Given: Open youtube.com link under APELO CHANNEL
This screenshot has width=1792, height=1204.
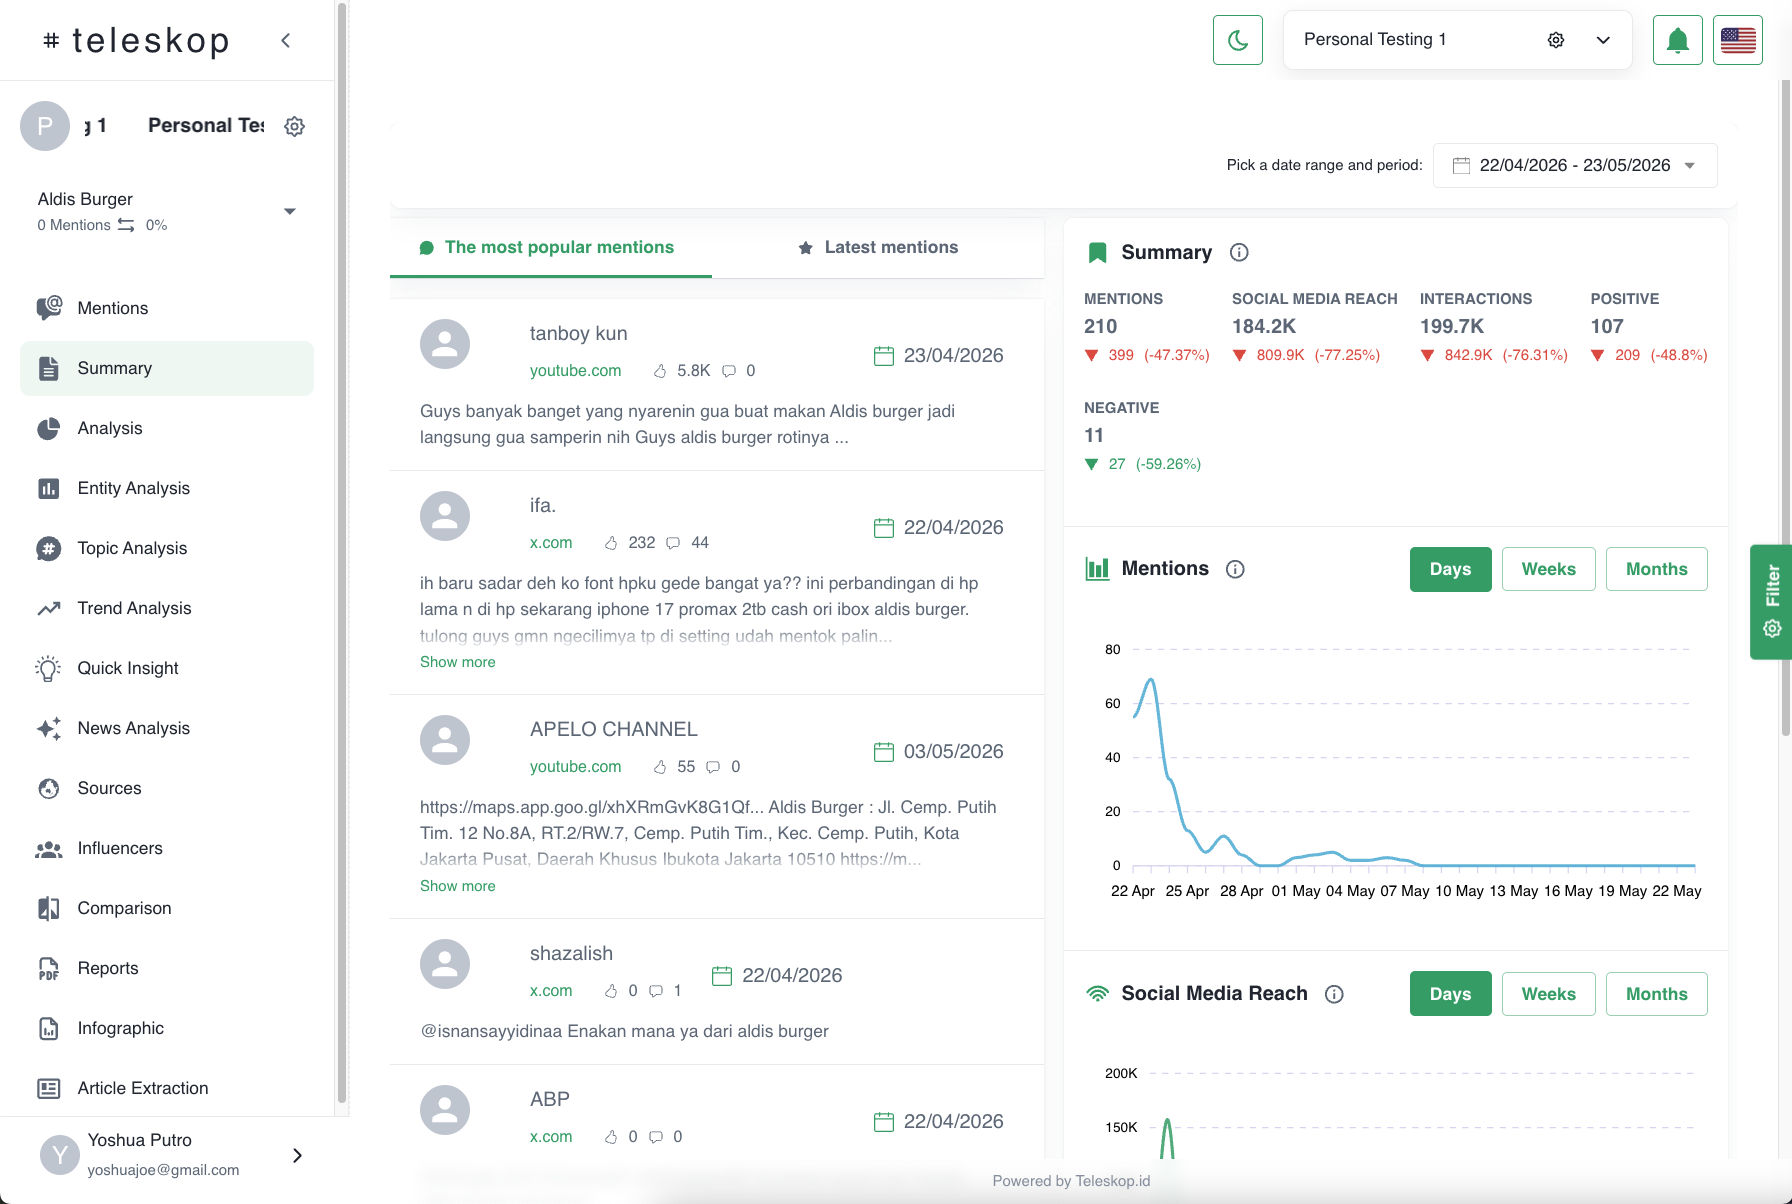Looking at the screenshot, I should [575, 766].
